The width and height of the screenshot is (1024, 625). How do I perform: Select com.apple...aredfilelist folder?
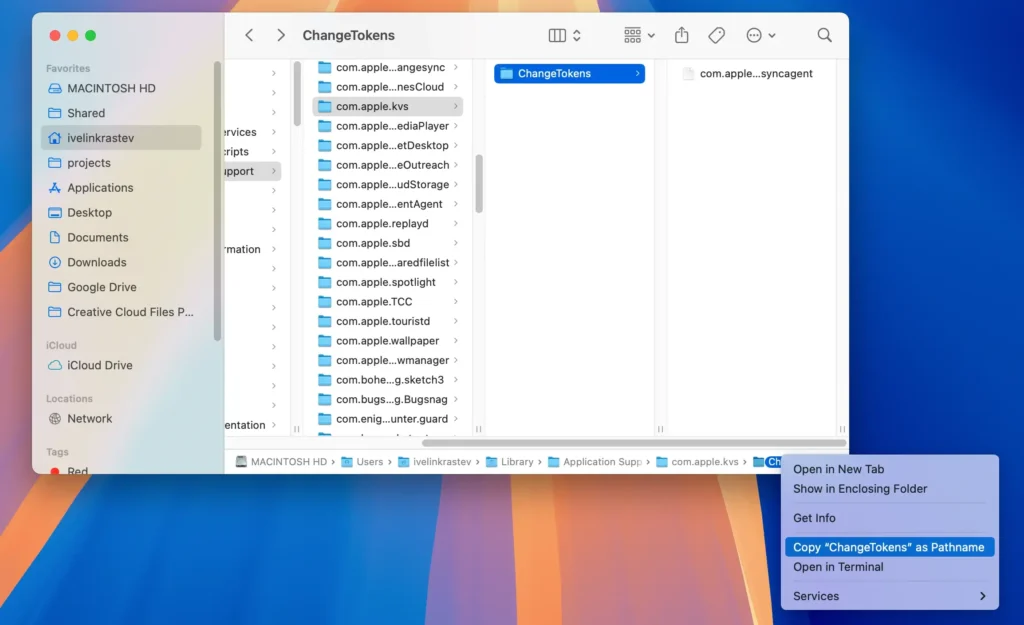click(388, 263)
